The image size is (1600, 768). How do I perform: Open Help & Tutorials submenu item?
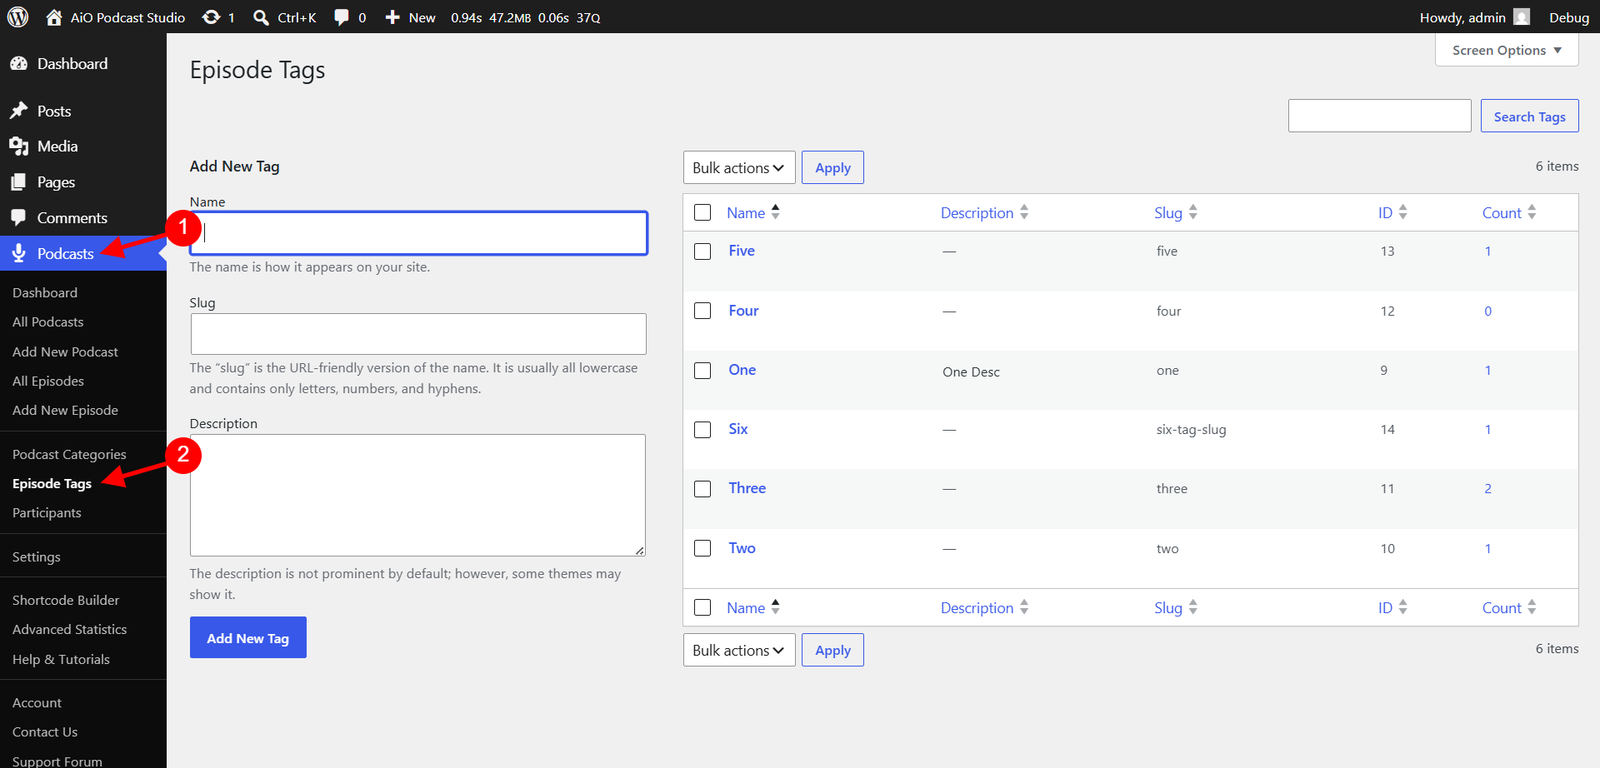click(61, 659)
